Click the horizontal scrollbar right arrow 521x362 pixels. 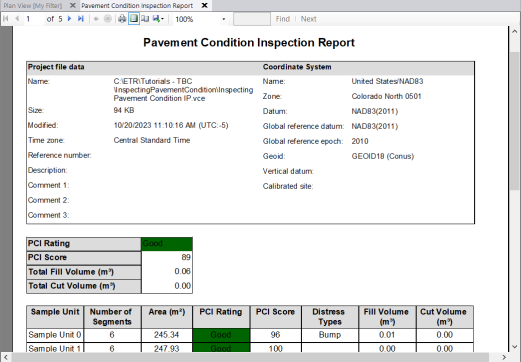coord(504,357)
